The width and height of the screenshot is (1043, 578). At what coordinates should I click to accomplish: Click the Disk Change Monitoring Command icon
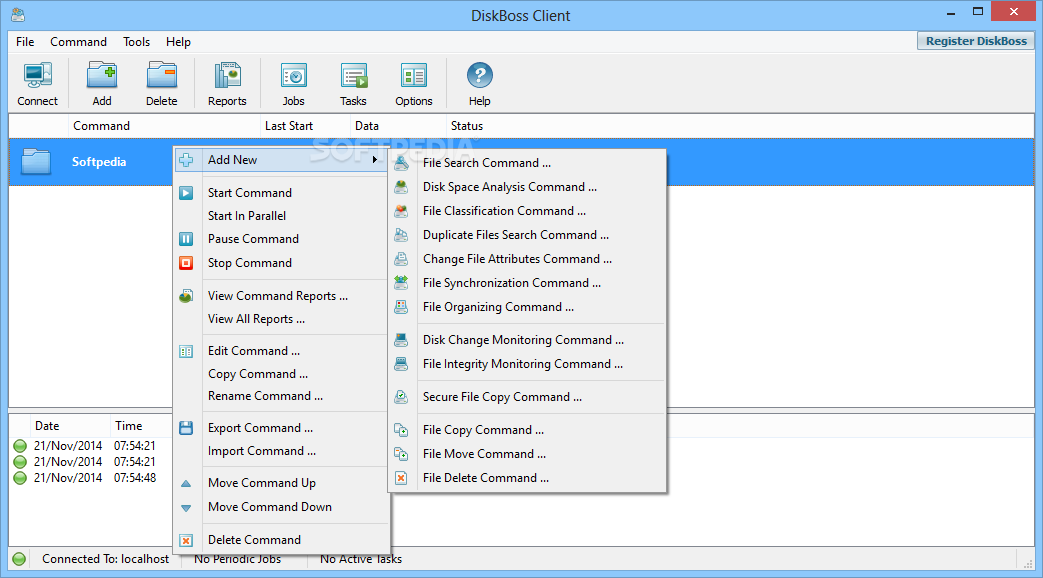pyautogui.click(x=401, y=340)
